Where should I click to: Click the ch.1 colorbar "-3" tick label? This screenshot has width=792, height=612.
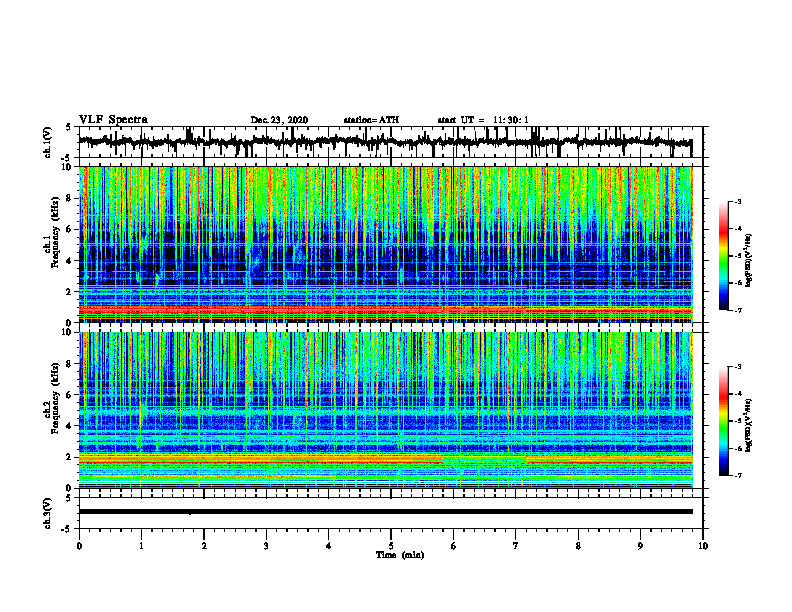737,202
